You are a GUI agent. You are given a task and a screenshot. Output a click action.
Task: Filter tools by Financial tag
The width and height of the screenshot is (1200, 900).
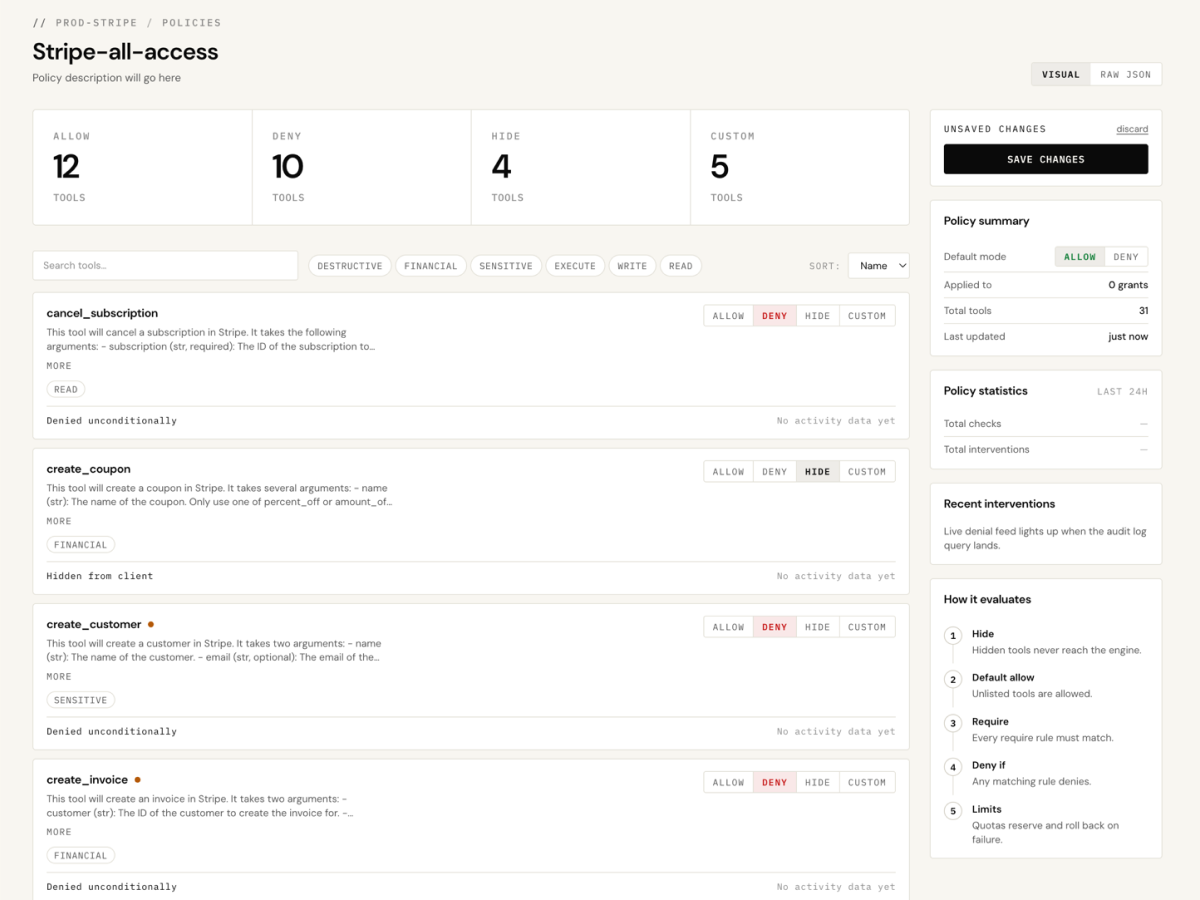[430, 266]
